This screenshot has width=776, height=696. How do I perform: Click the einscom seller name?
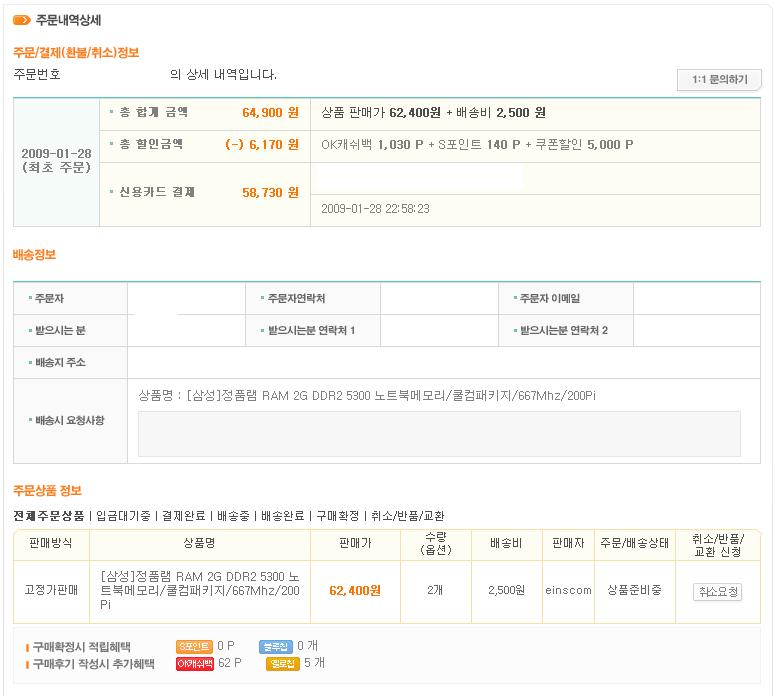click(x=568, y=591)
